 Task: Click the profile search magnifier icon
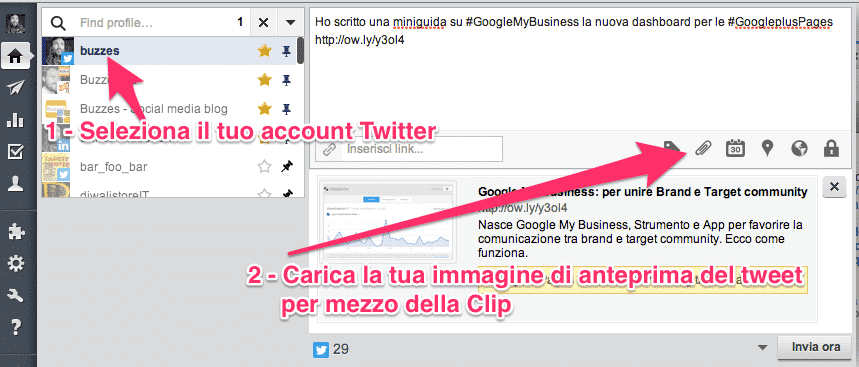(x=59, y=22)
